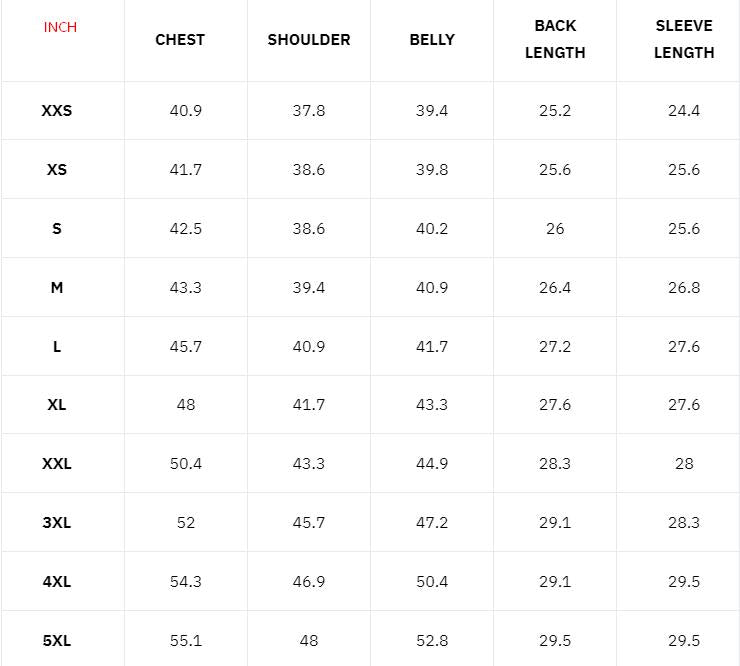Select the belly value 52.8 for 5XL
The image size is (740, 666).
(x=432, y=641)
